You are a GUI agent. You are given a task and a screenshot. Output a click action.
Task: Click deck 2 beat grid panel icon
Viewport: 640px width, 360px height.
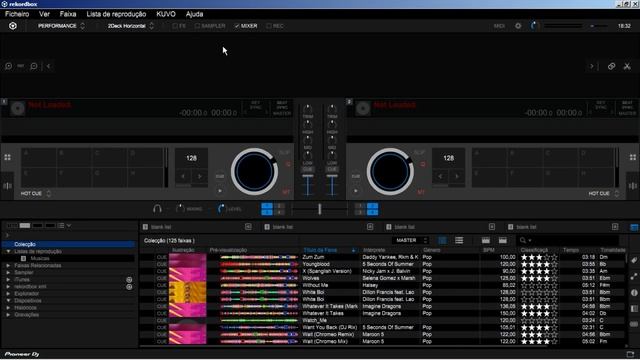click(633, 186)
